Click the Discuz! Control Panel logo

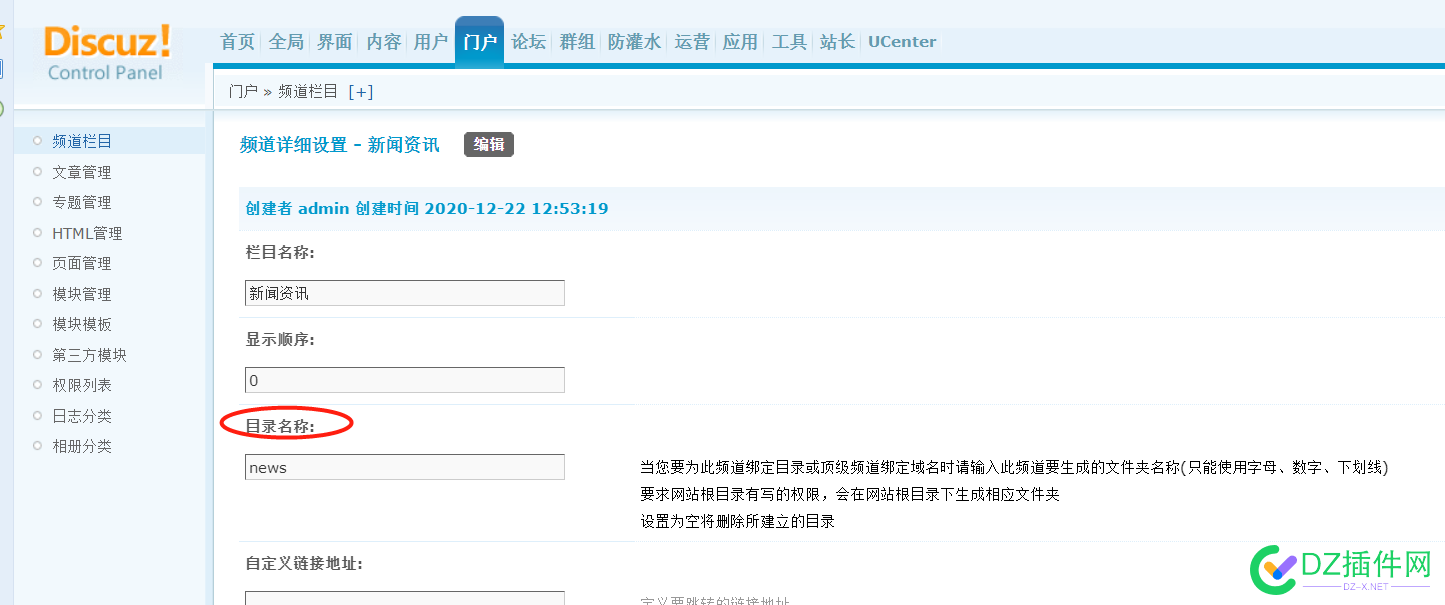pos(107,52)
